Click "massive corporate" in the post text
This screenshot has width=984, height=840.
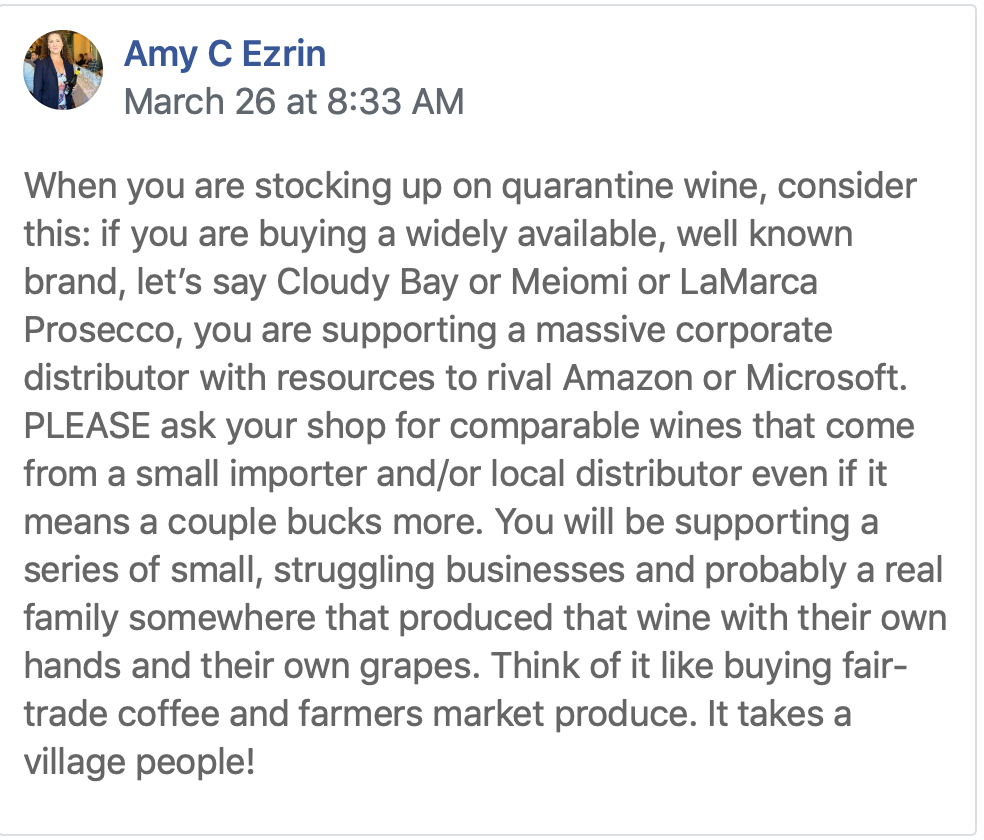click(684, 331)
